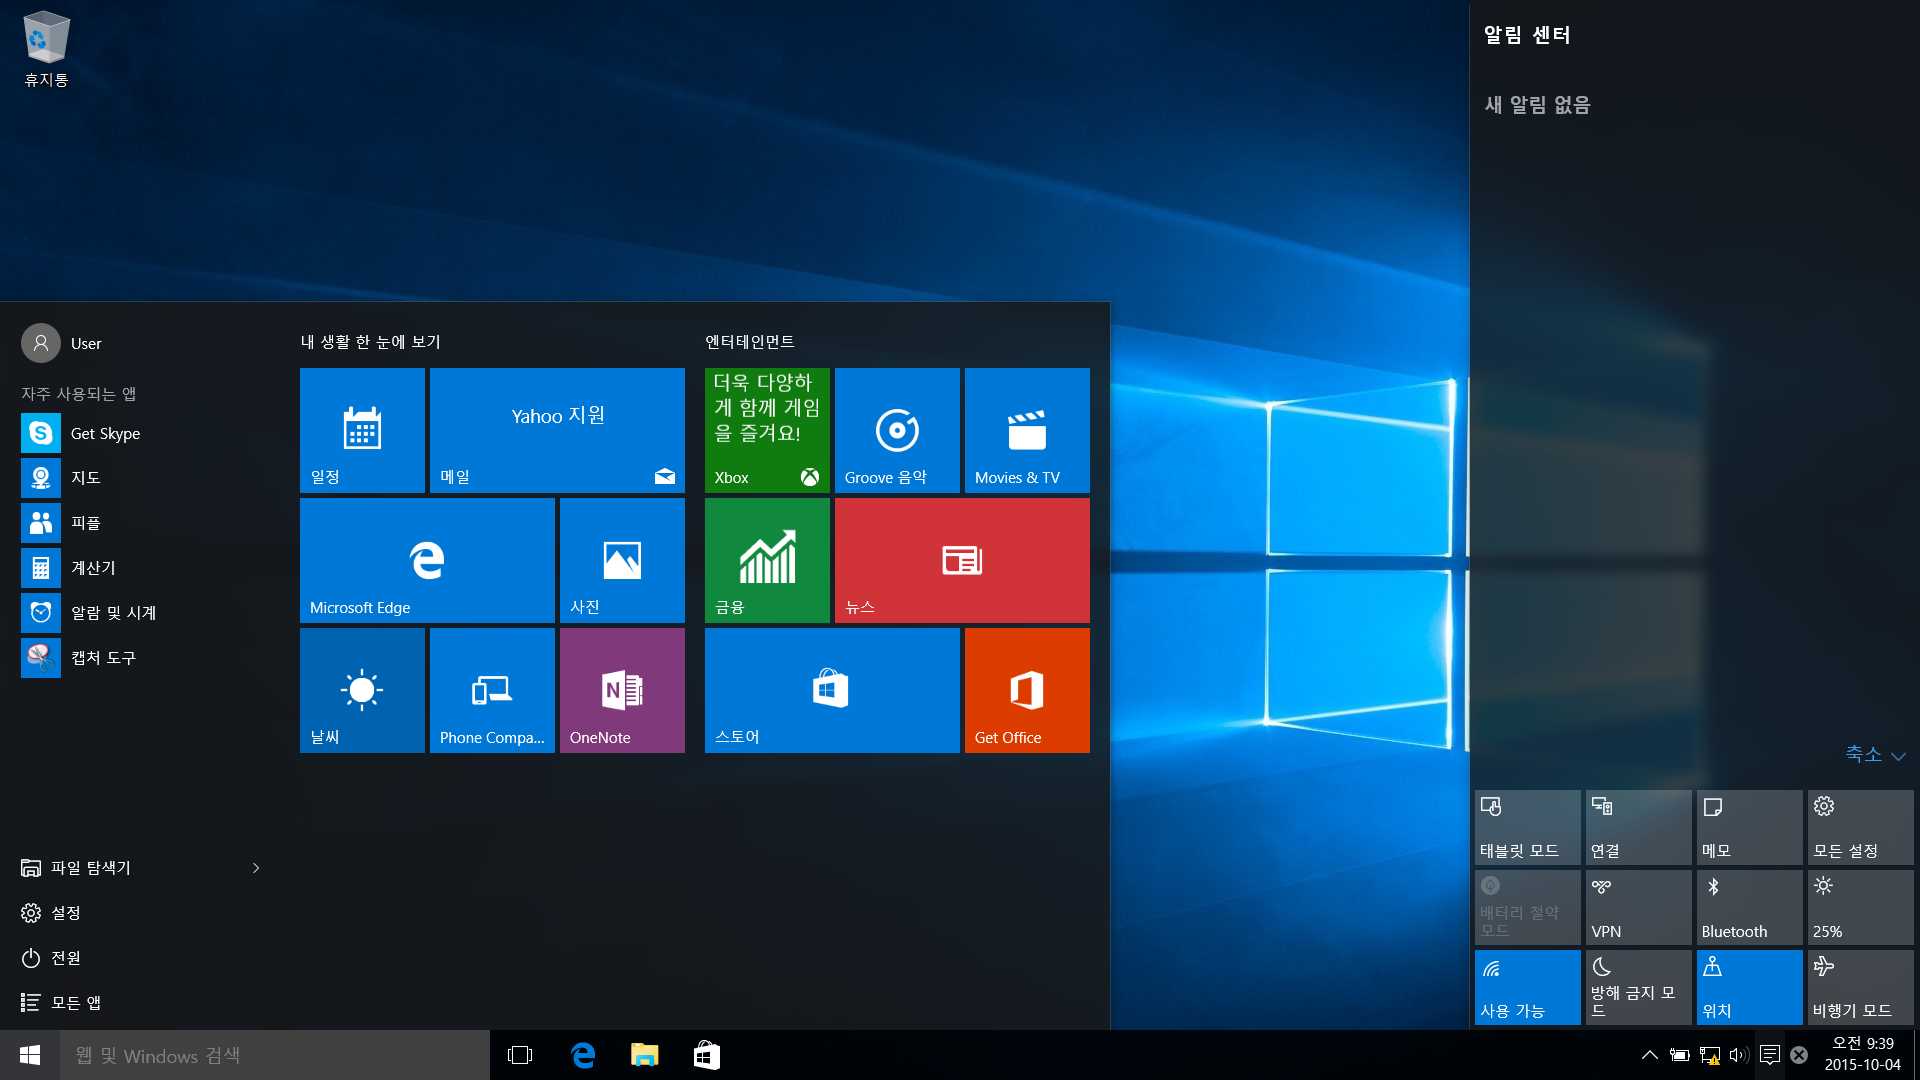Expand the File Explorer (파일 탐색기) jump list arrow
Viewport: 1920px width, 1080px height.
[x=256, y=868]
